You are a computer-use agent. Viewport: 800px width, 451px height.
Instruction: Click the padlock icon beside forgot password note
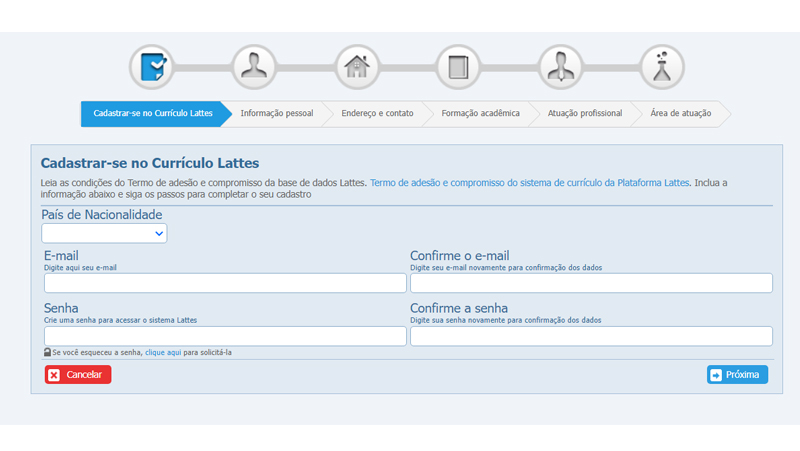click(47, 352)
